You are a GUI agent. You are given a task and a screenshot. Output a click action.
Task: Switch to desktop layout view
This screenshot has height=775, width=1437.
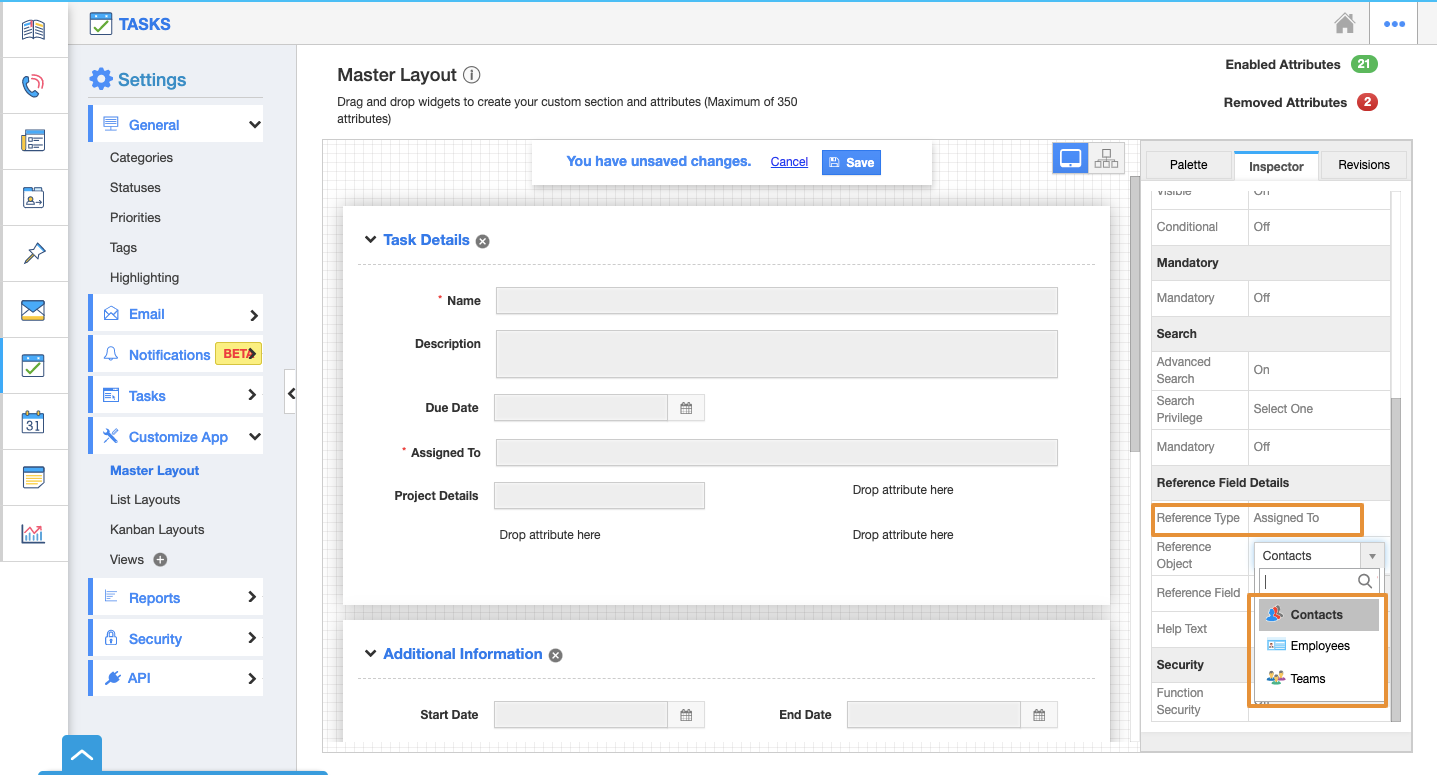pos(1071,158)
